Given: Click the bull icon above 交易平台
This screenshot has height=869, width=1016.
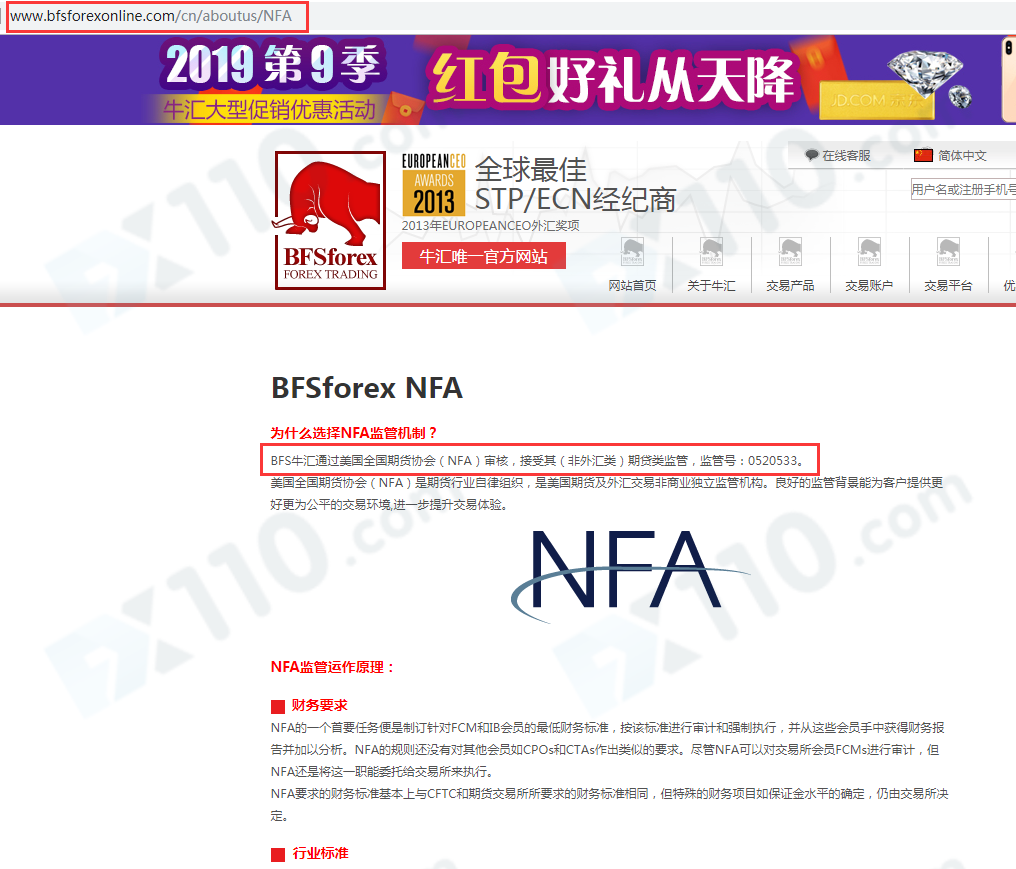Looking at the screenshot, I should pos(949,251).
